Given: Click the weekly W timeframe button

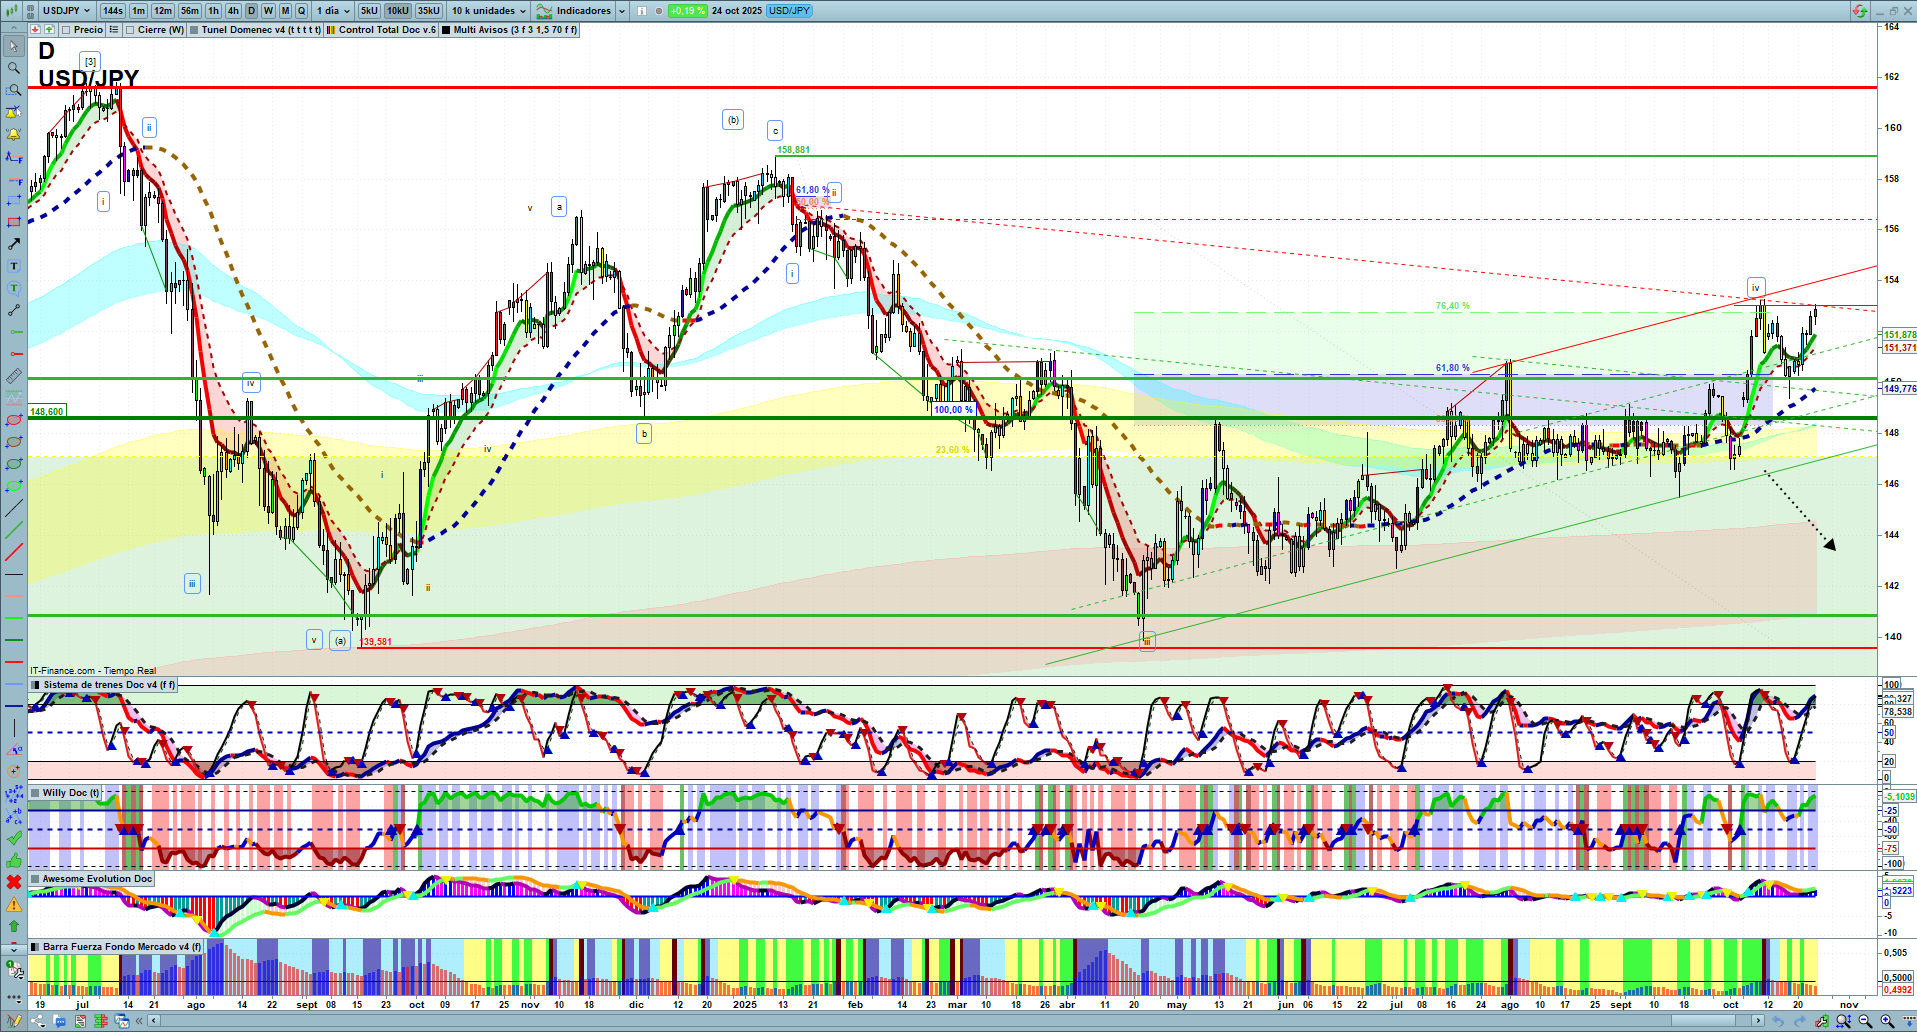Looking at the screenshot, I should point(268,11).
